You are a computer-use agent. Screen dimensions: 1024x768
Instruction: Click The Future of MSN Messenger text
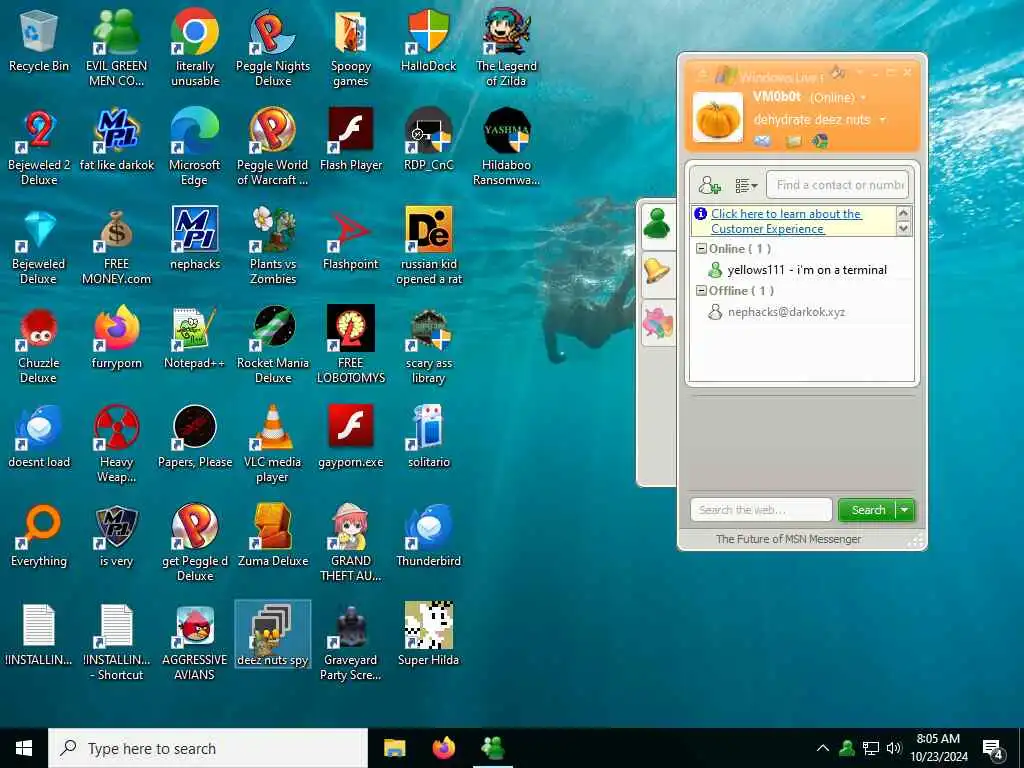point(788,539)
